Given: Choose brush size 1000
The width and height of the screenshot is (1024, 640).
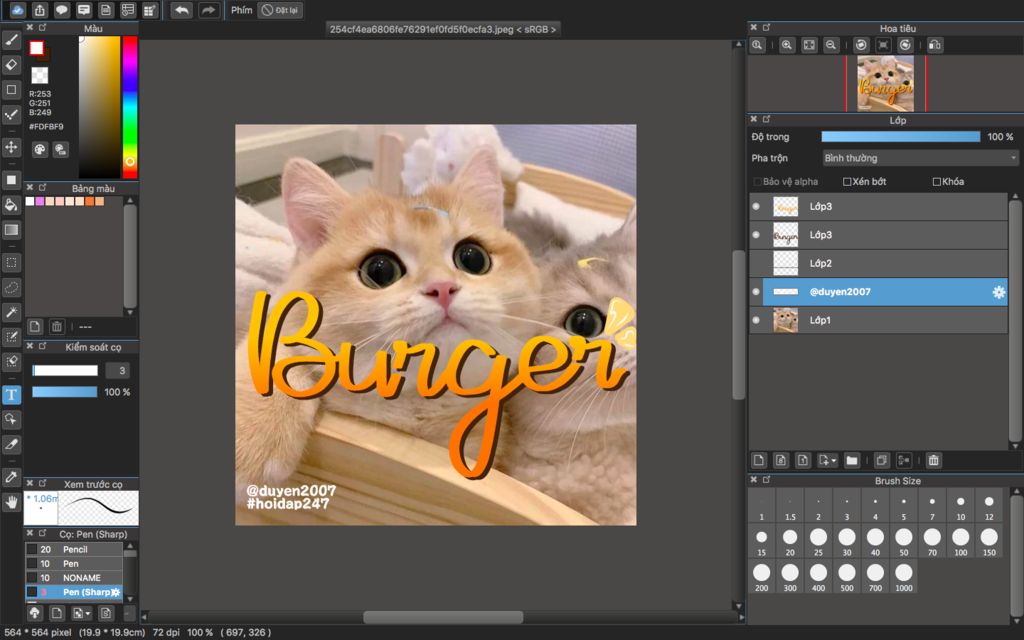Looking at the screenshot, I should click(904, 577).
